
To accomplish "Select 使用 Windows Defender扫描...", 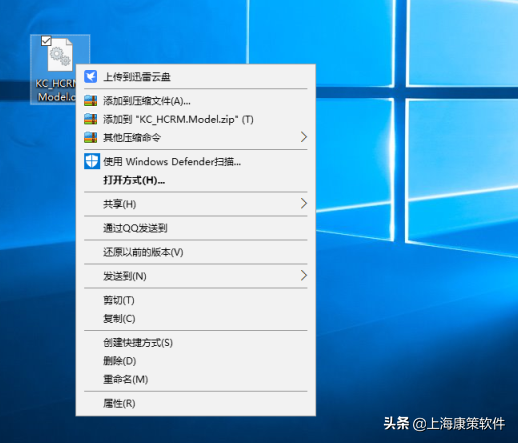I will (196, 162).
